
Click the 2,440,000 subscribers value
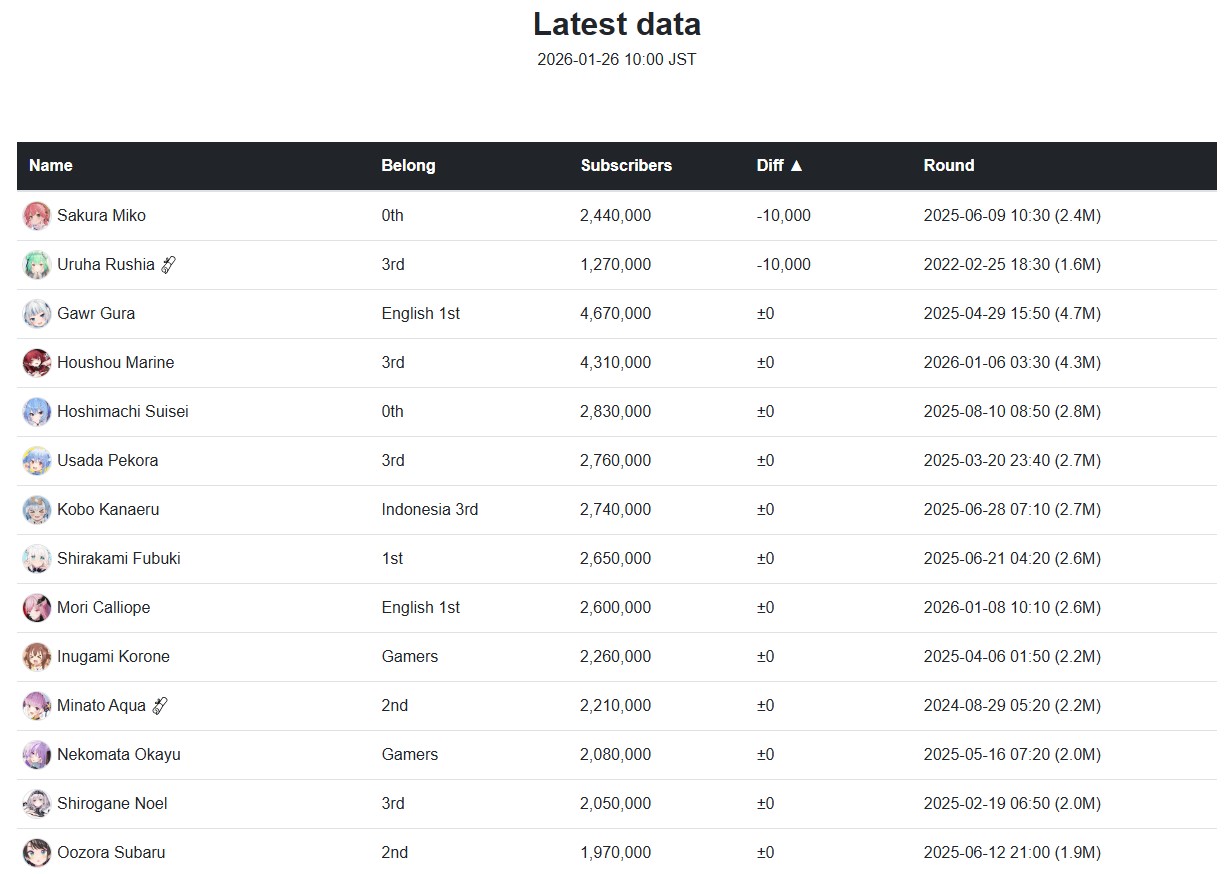tap(615, 216)
